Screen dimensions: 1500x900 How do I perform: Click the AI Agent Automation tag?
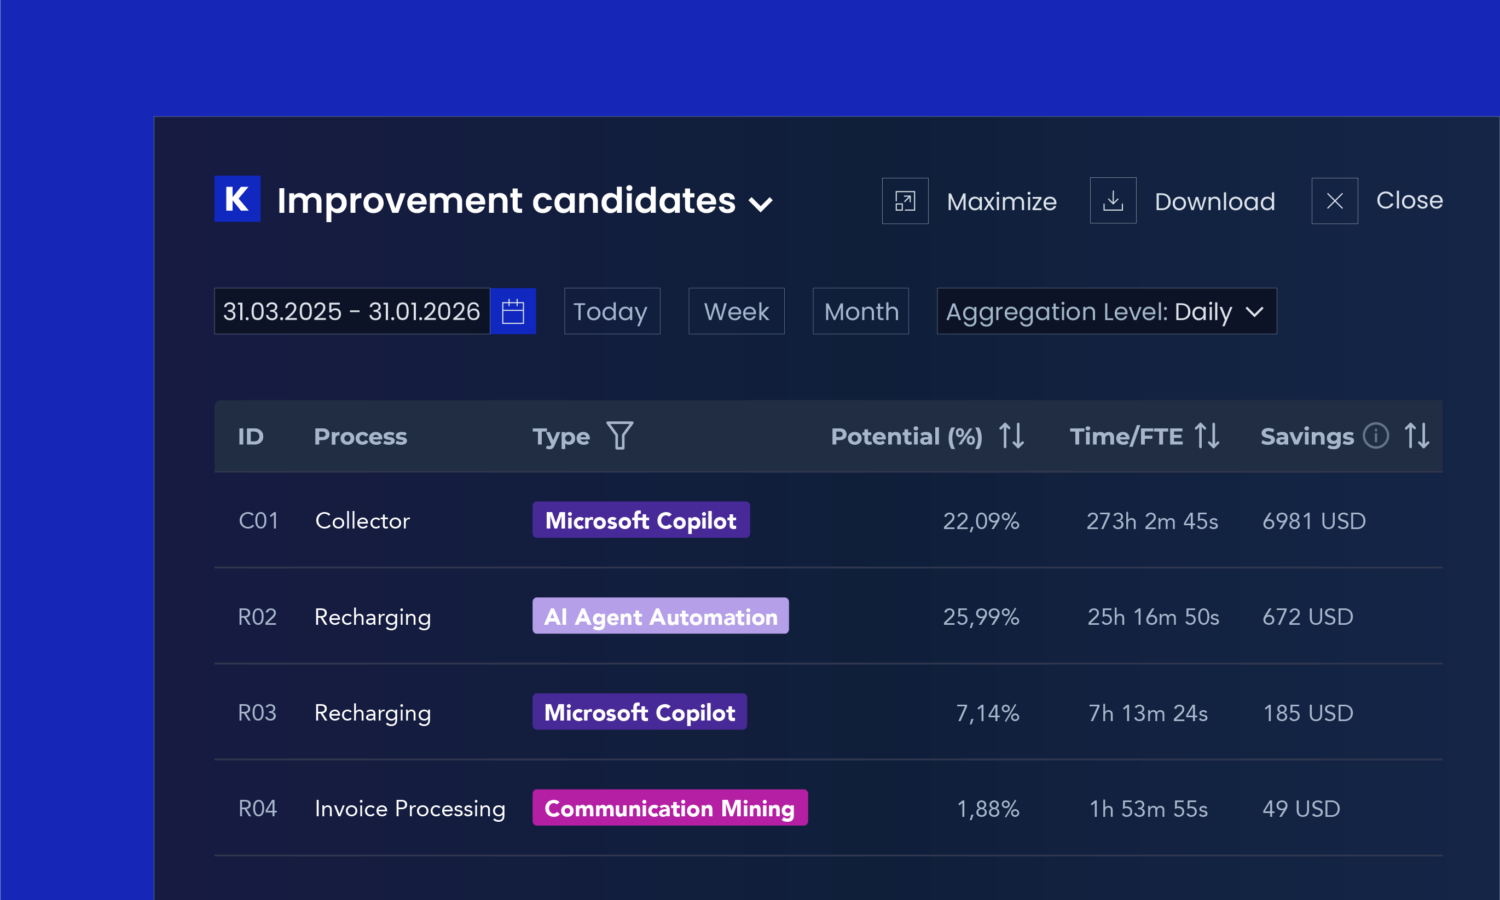[x=661, y=616]
